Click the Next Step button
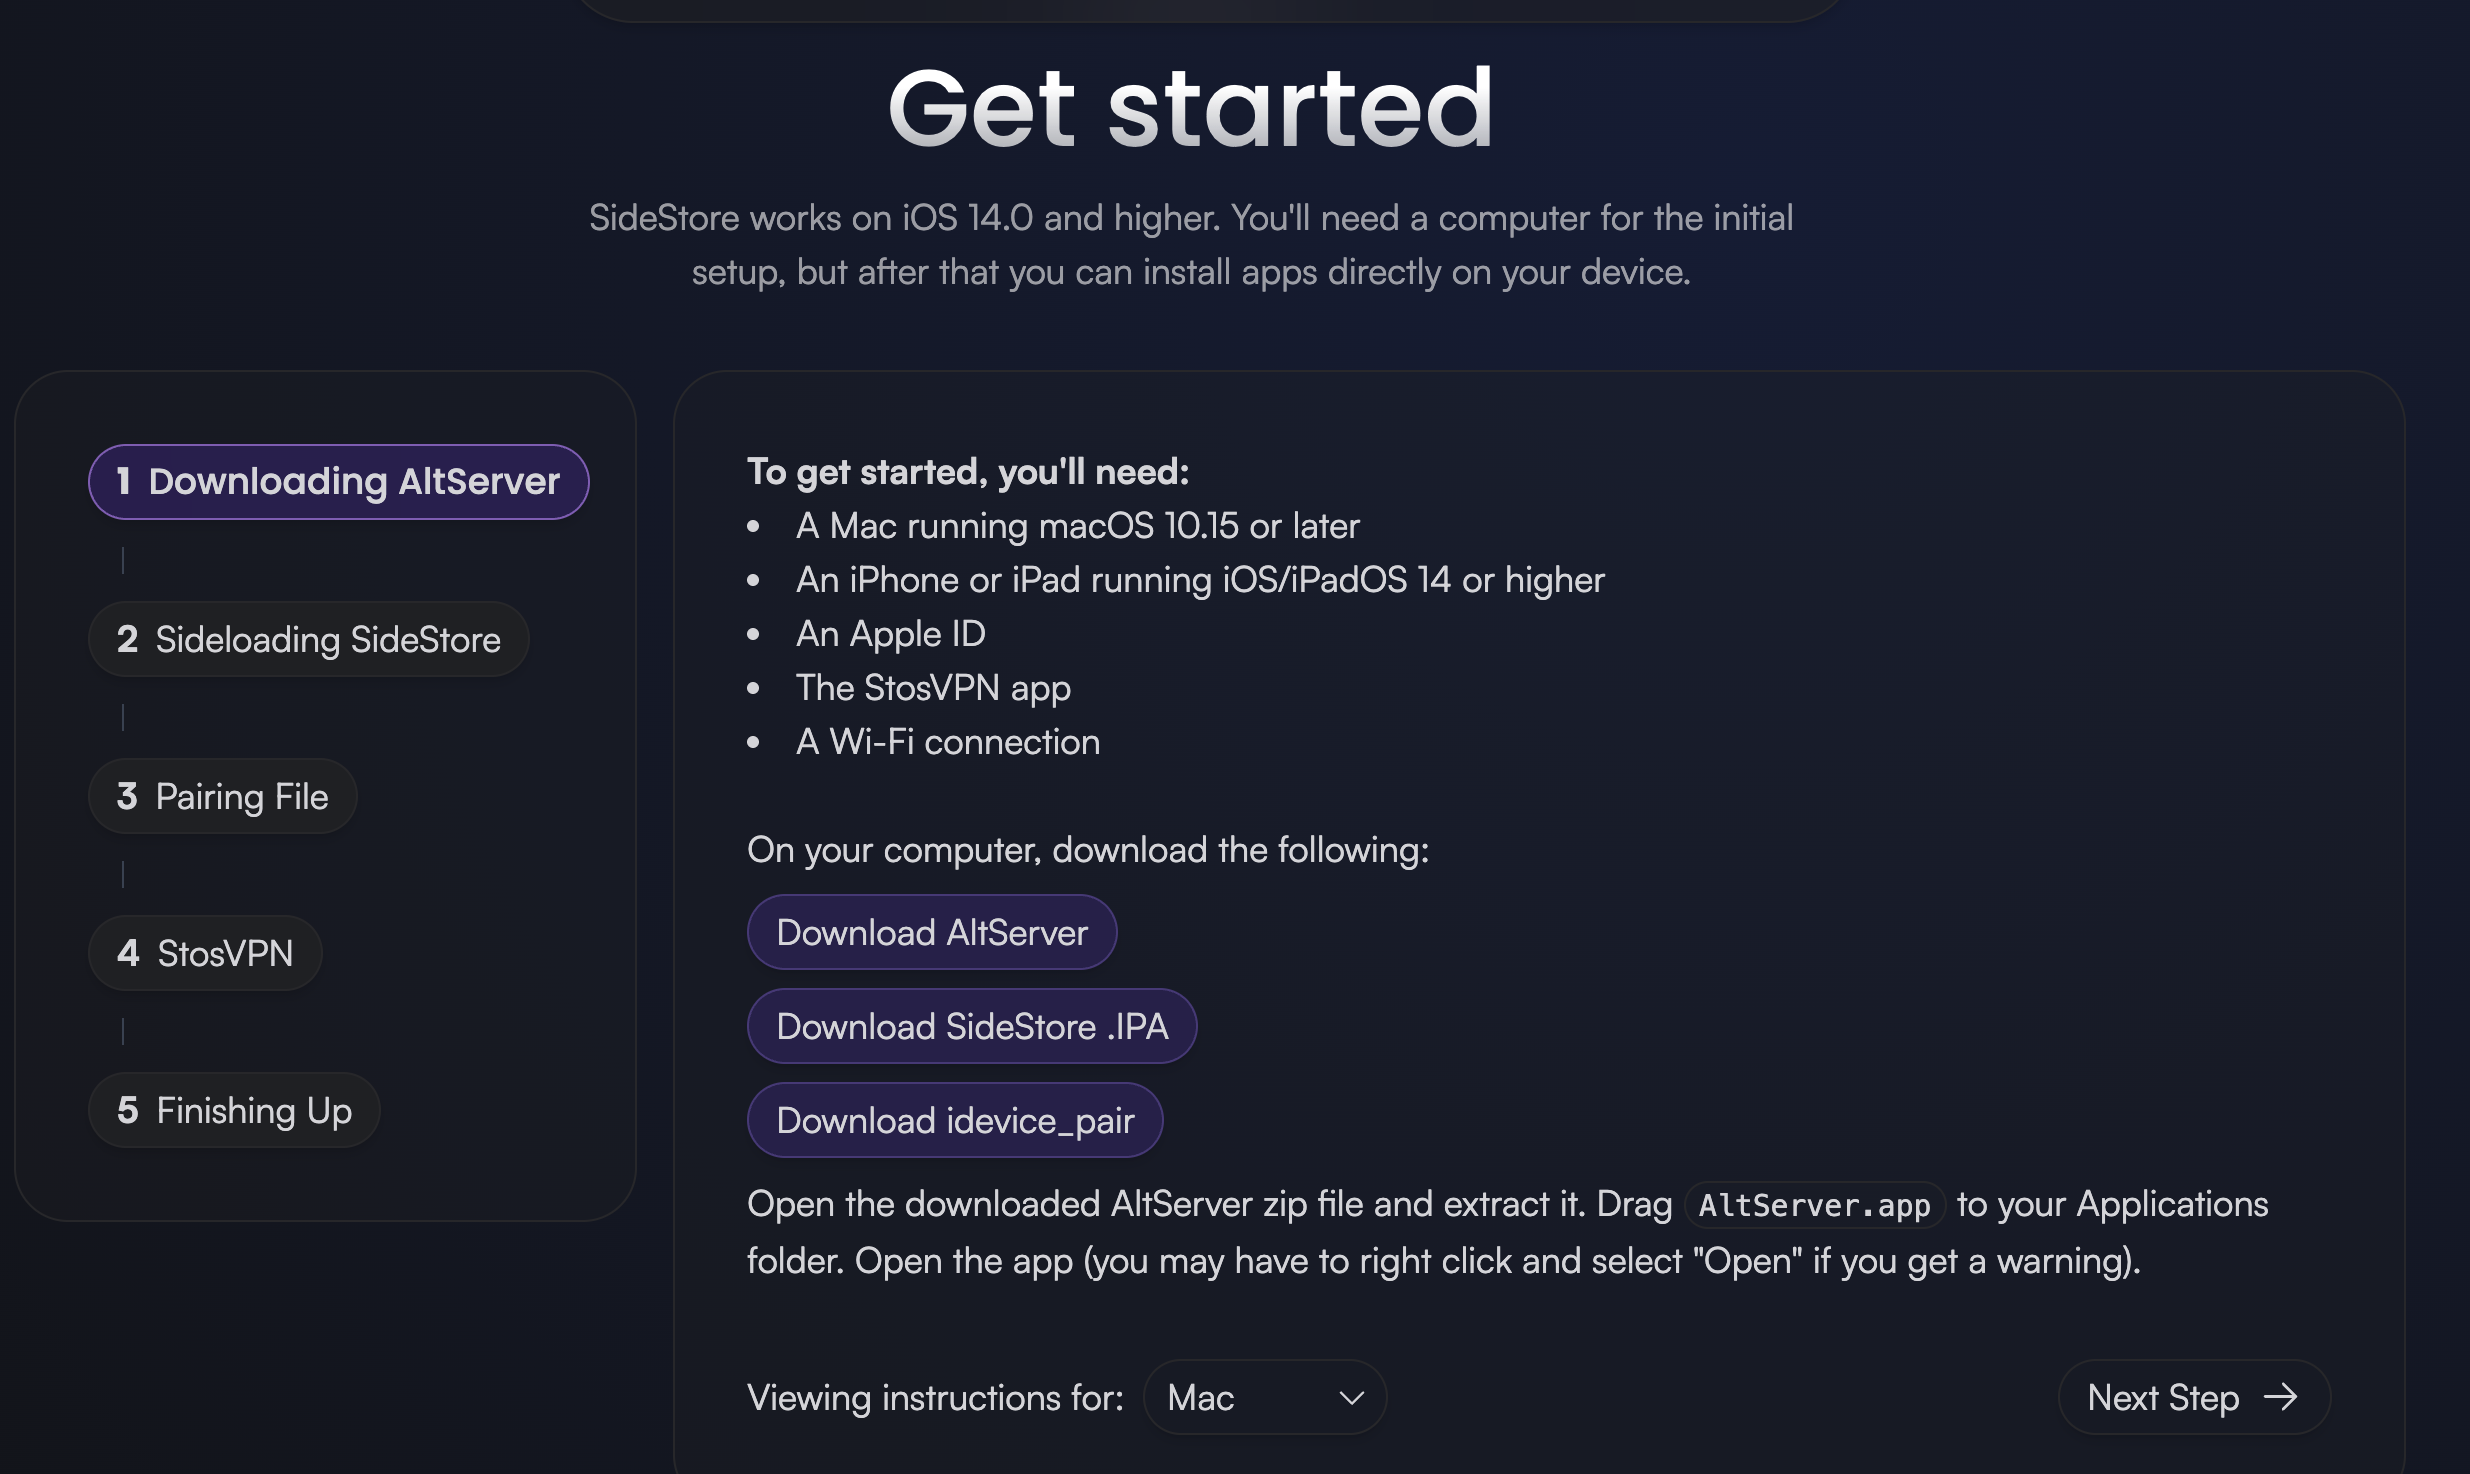This screenshot has height=1474, width=2470. pos(2194,1397)
